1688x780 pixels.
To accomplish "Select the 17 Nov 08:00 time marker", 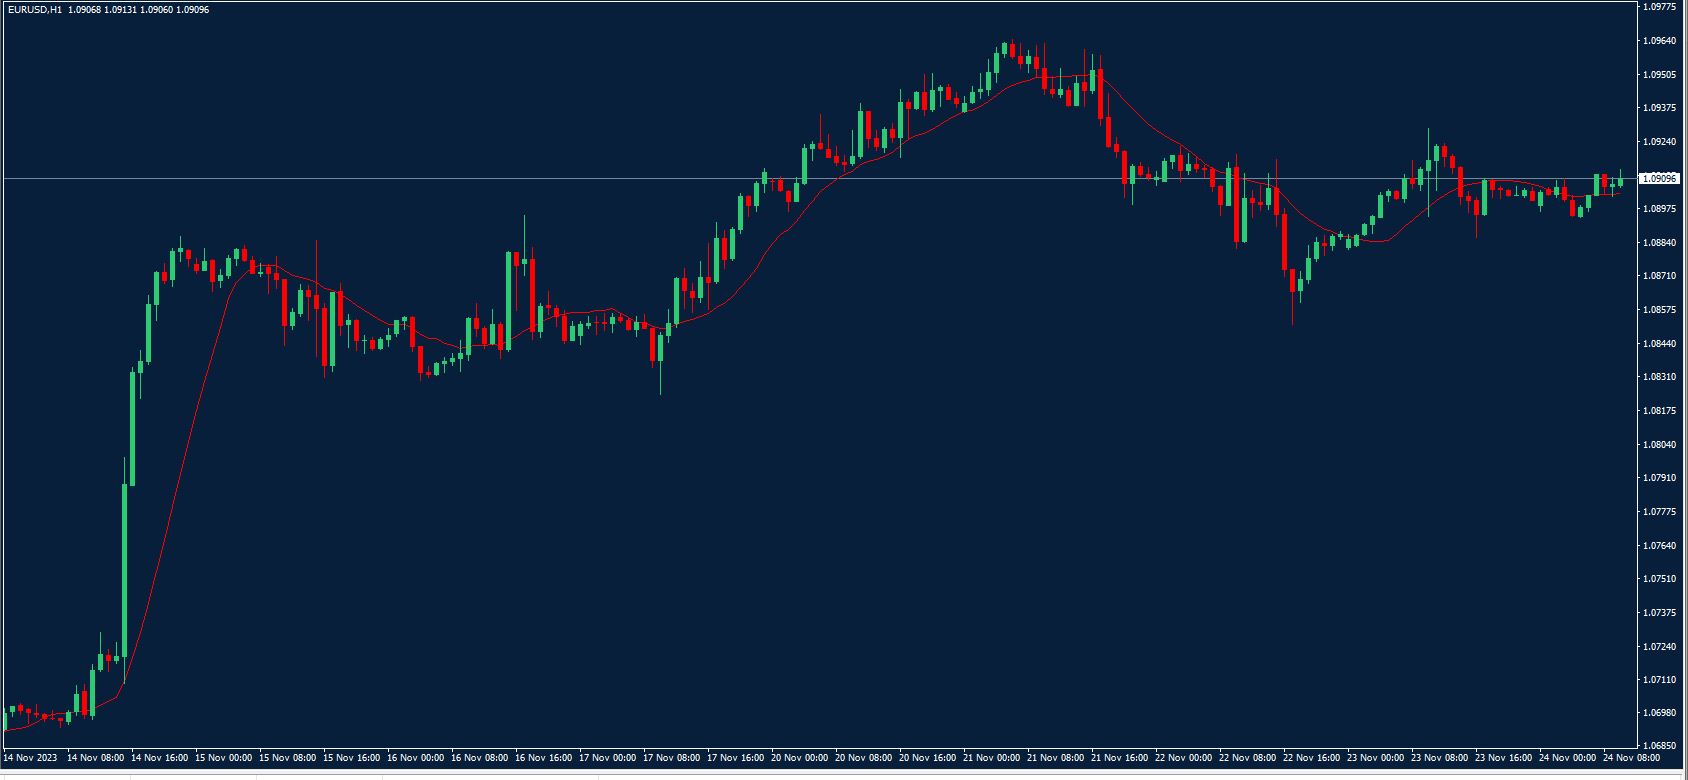I will coord(671,758).
